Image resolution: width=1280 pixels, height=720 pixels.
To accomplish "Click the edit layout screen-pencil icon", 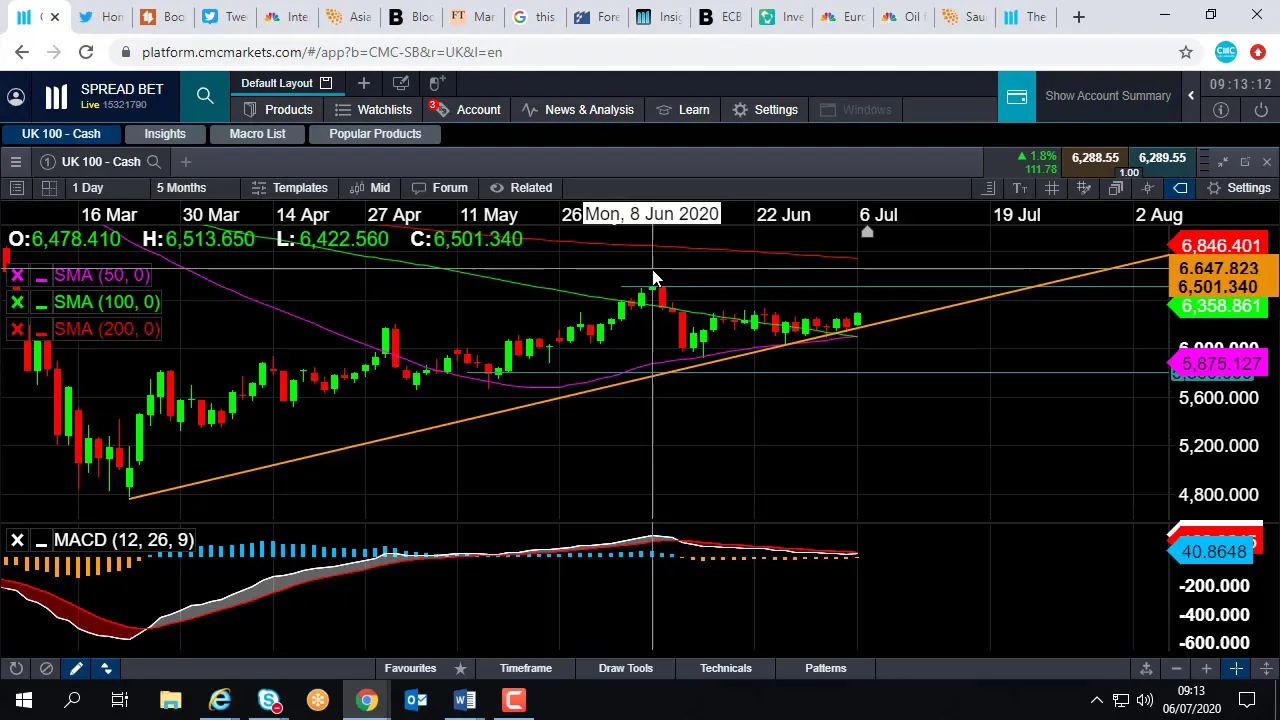I will tap(401, 83).
